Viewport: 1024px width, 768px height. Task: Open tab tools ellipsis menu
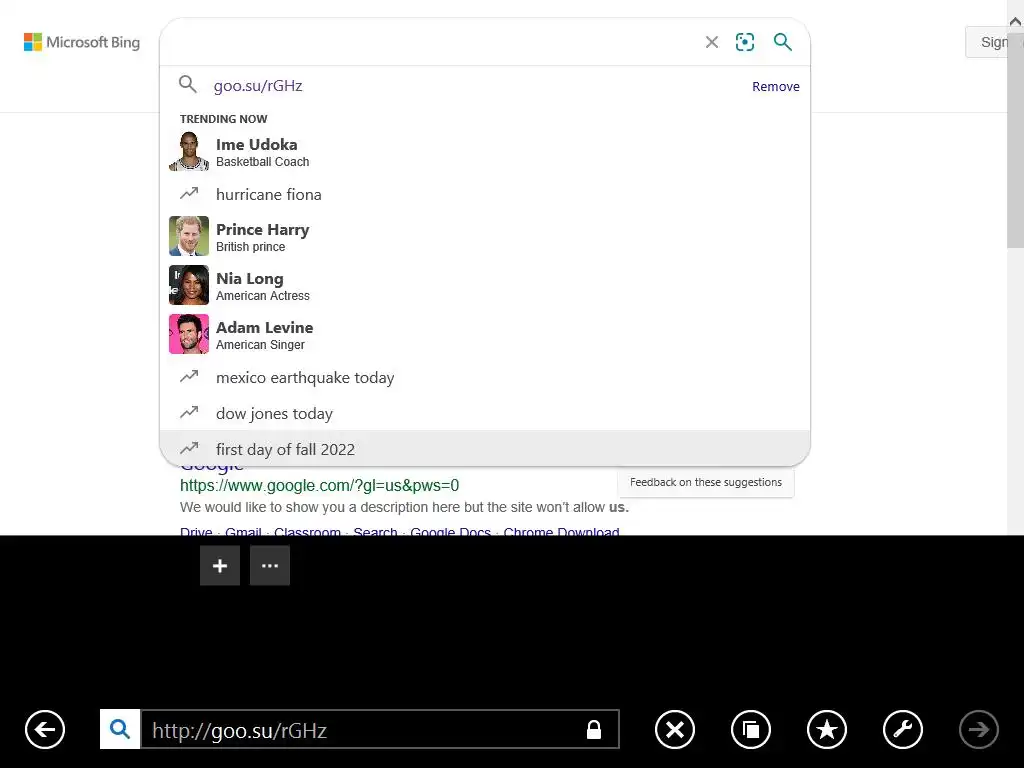tap(270, 566)
